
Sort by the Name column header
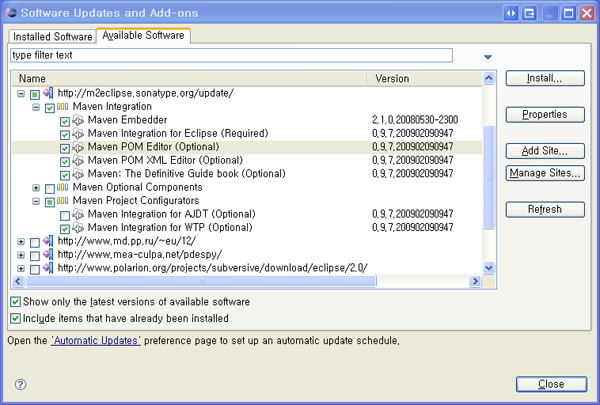[x=189, y=78]
